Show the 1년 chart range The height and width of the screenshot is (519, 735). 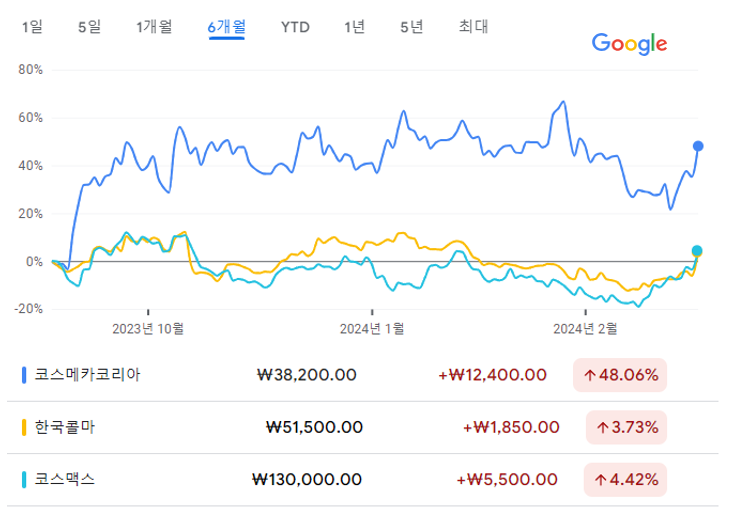354,27
